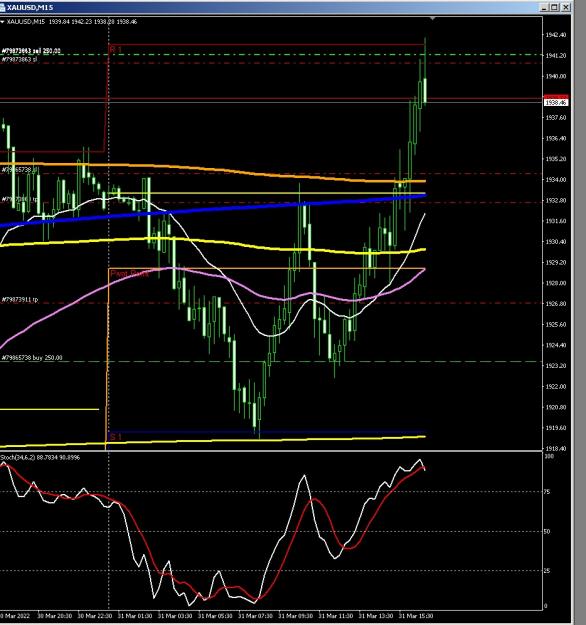This screenshot has width=586, height=625.
Task: Click price scale value 1942.40
Action: pos(556,35)
